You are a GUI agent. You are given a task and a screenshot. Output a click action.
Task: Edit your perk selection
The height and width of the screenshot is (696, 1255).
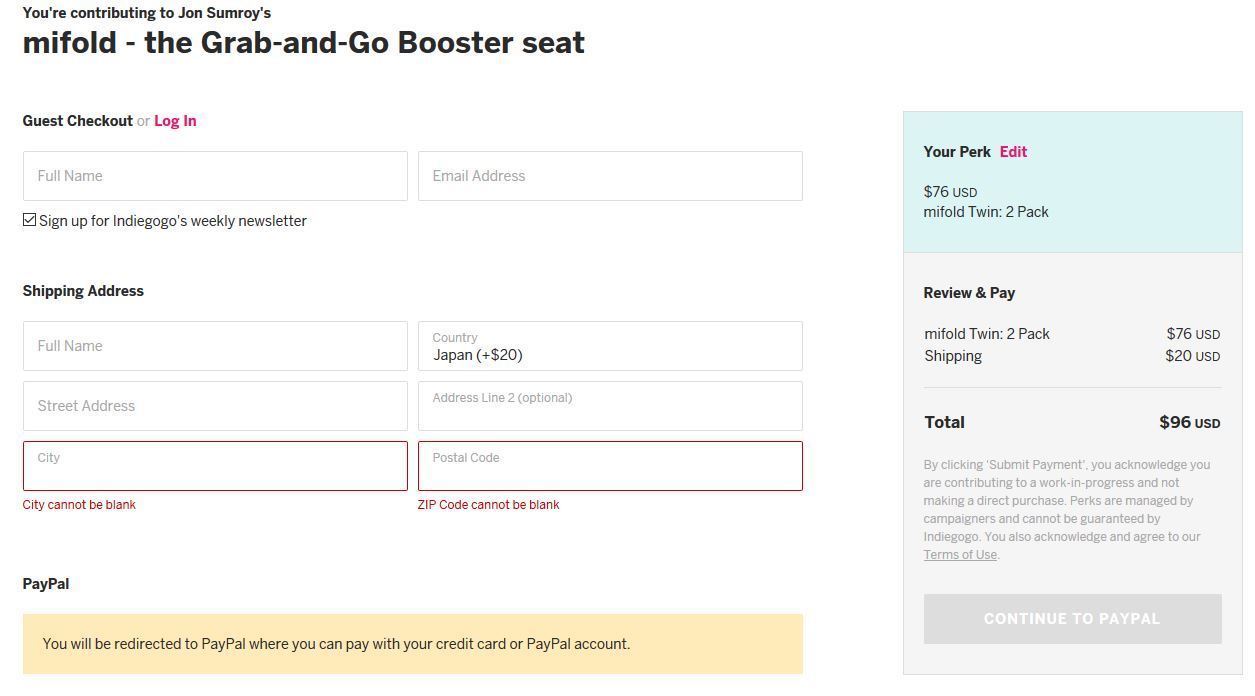click(1013, 152)
